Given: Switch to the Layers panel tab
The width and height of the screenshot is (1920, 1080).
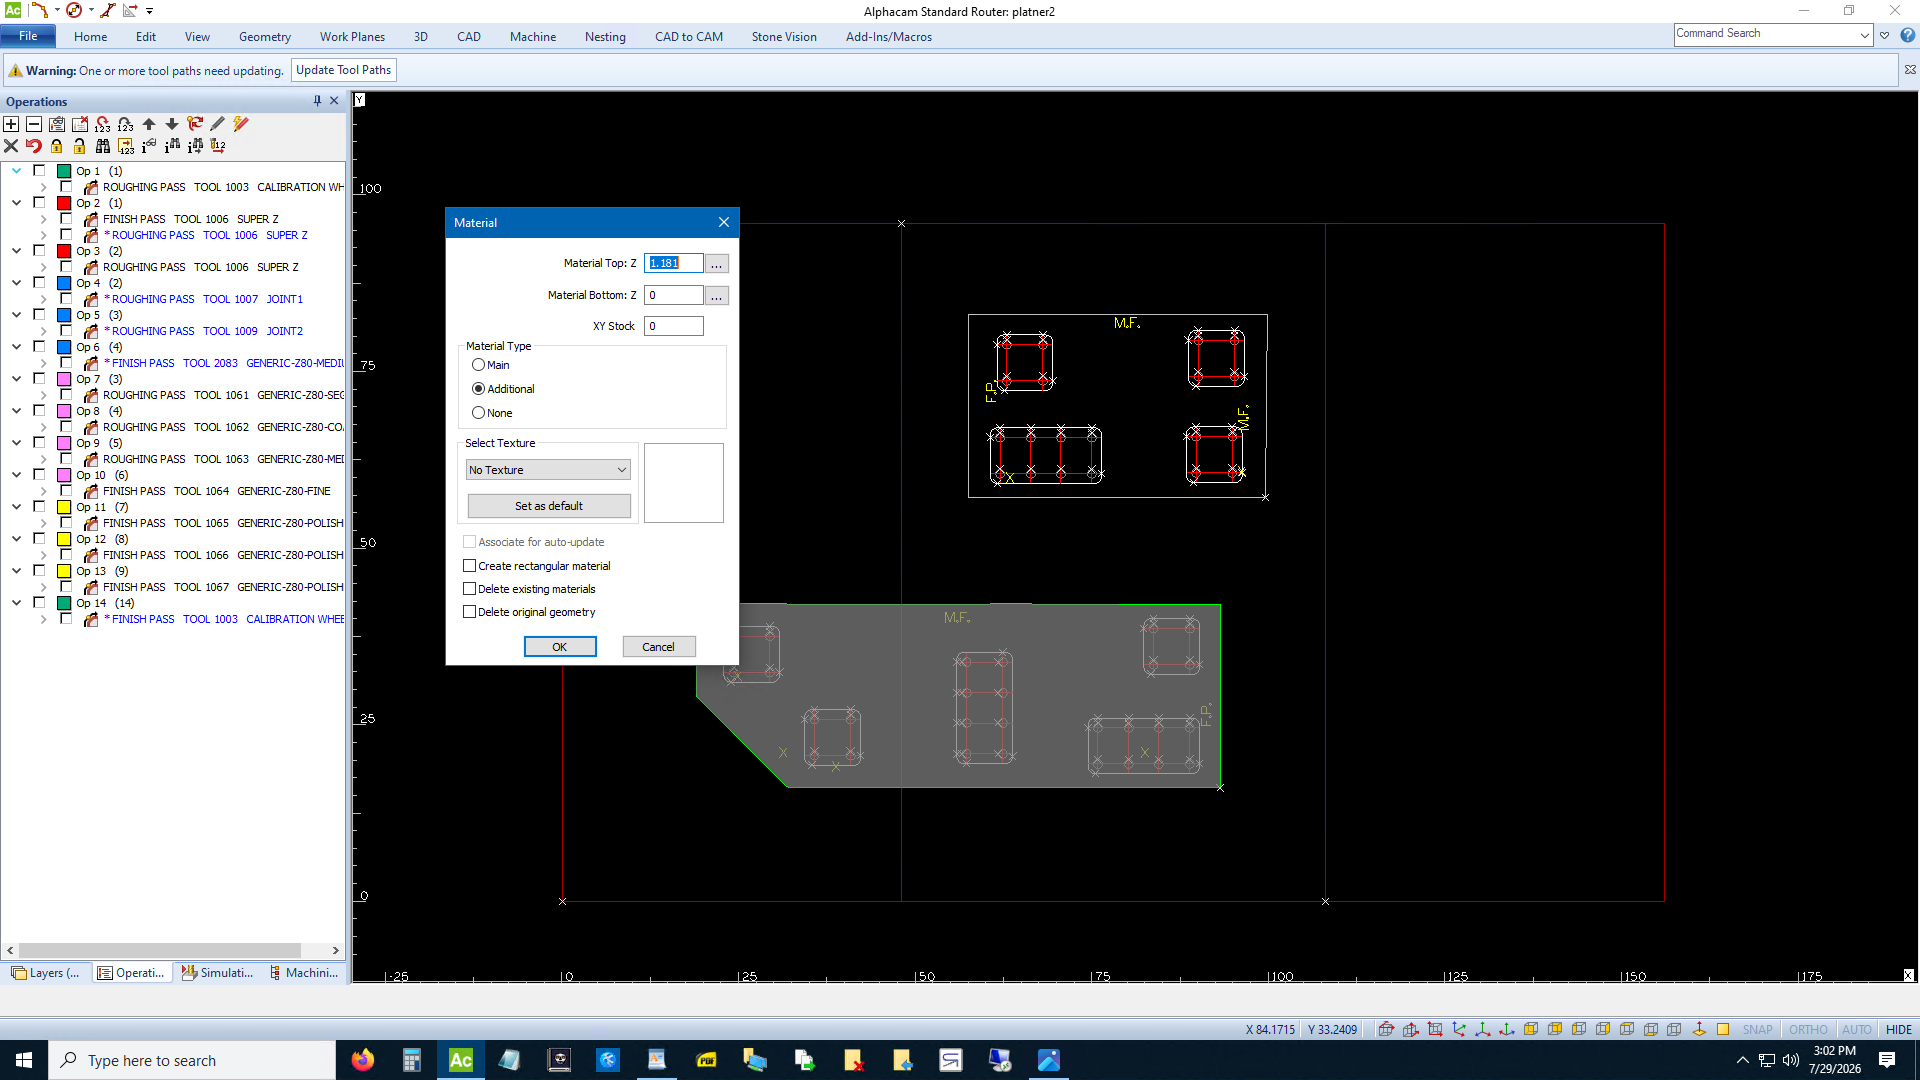Looking at the screenshot, I should pos(46,973).
